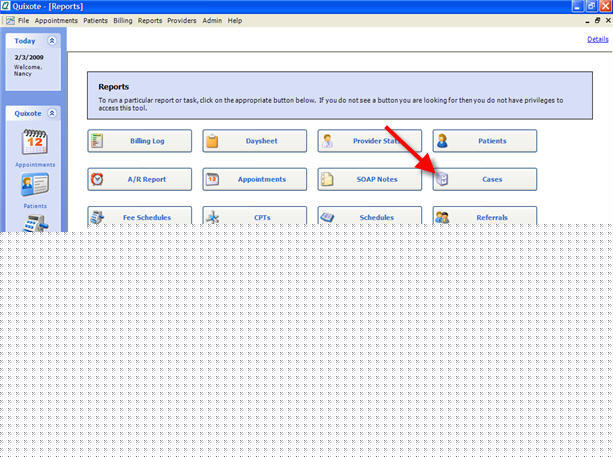Open the Fee Schedules report
The height and width of the screenshot is (457, 613).
pyautogui.click(x=140, y=216)
